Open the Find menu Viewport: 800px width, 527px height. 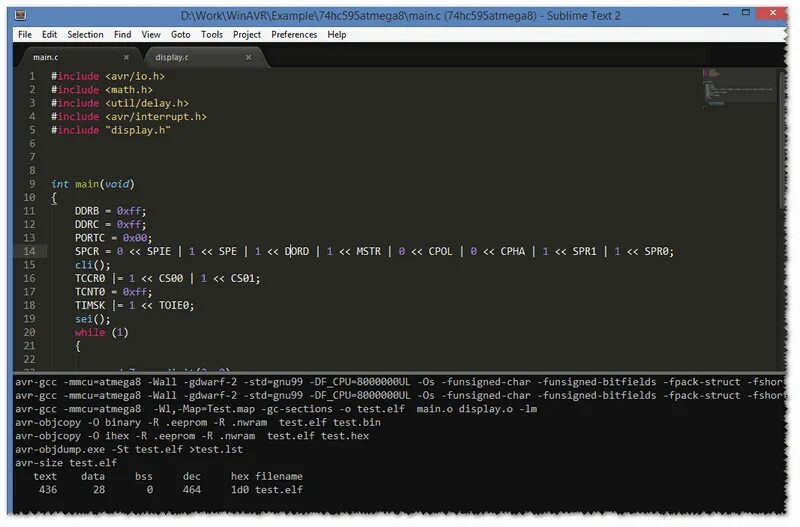coord(122,34)
